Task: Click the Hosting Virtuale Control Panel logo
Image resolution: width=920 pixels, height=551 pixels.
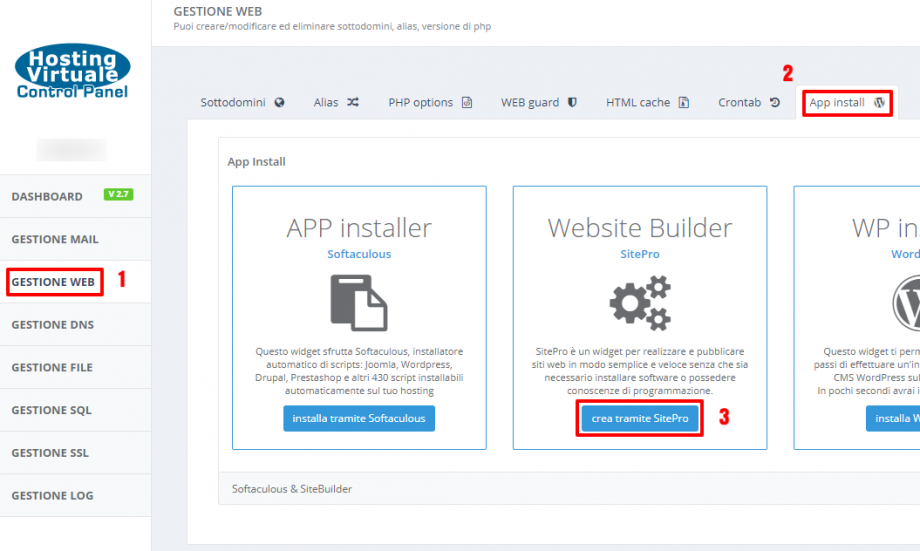Action: (72, 72)
